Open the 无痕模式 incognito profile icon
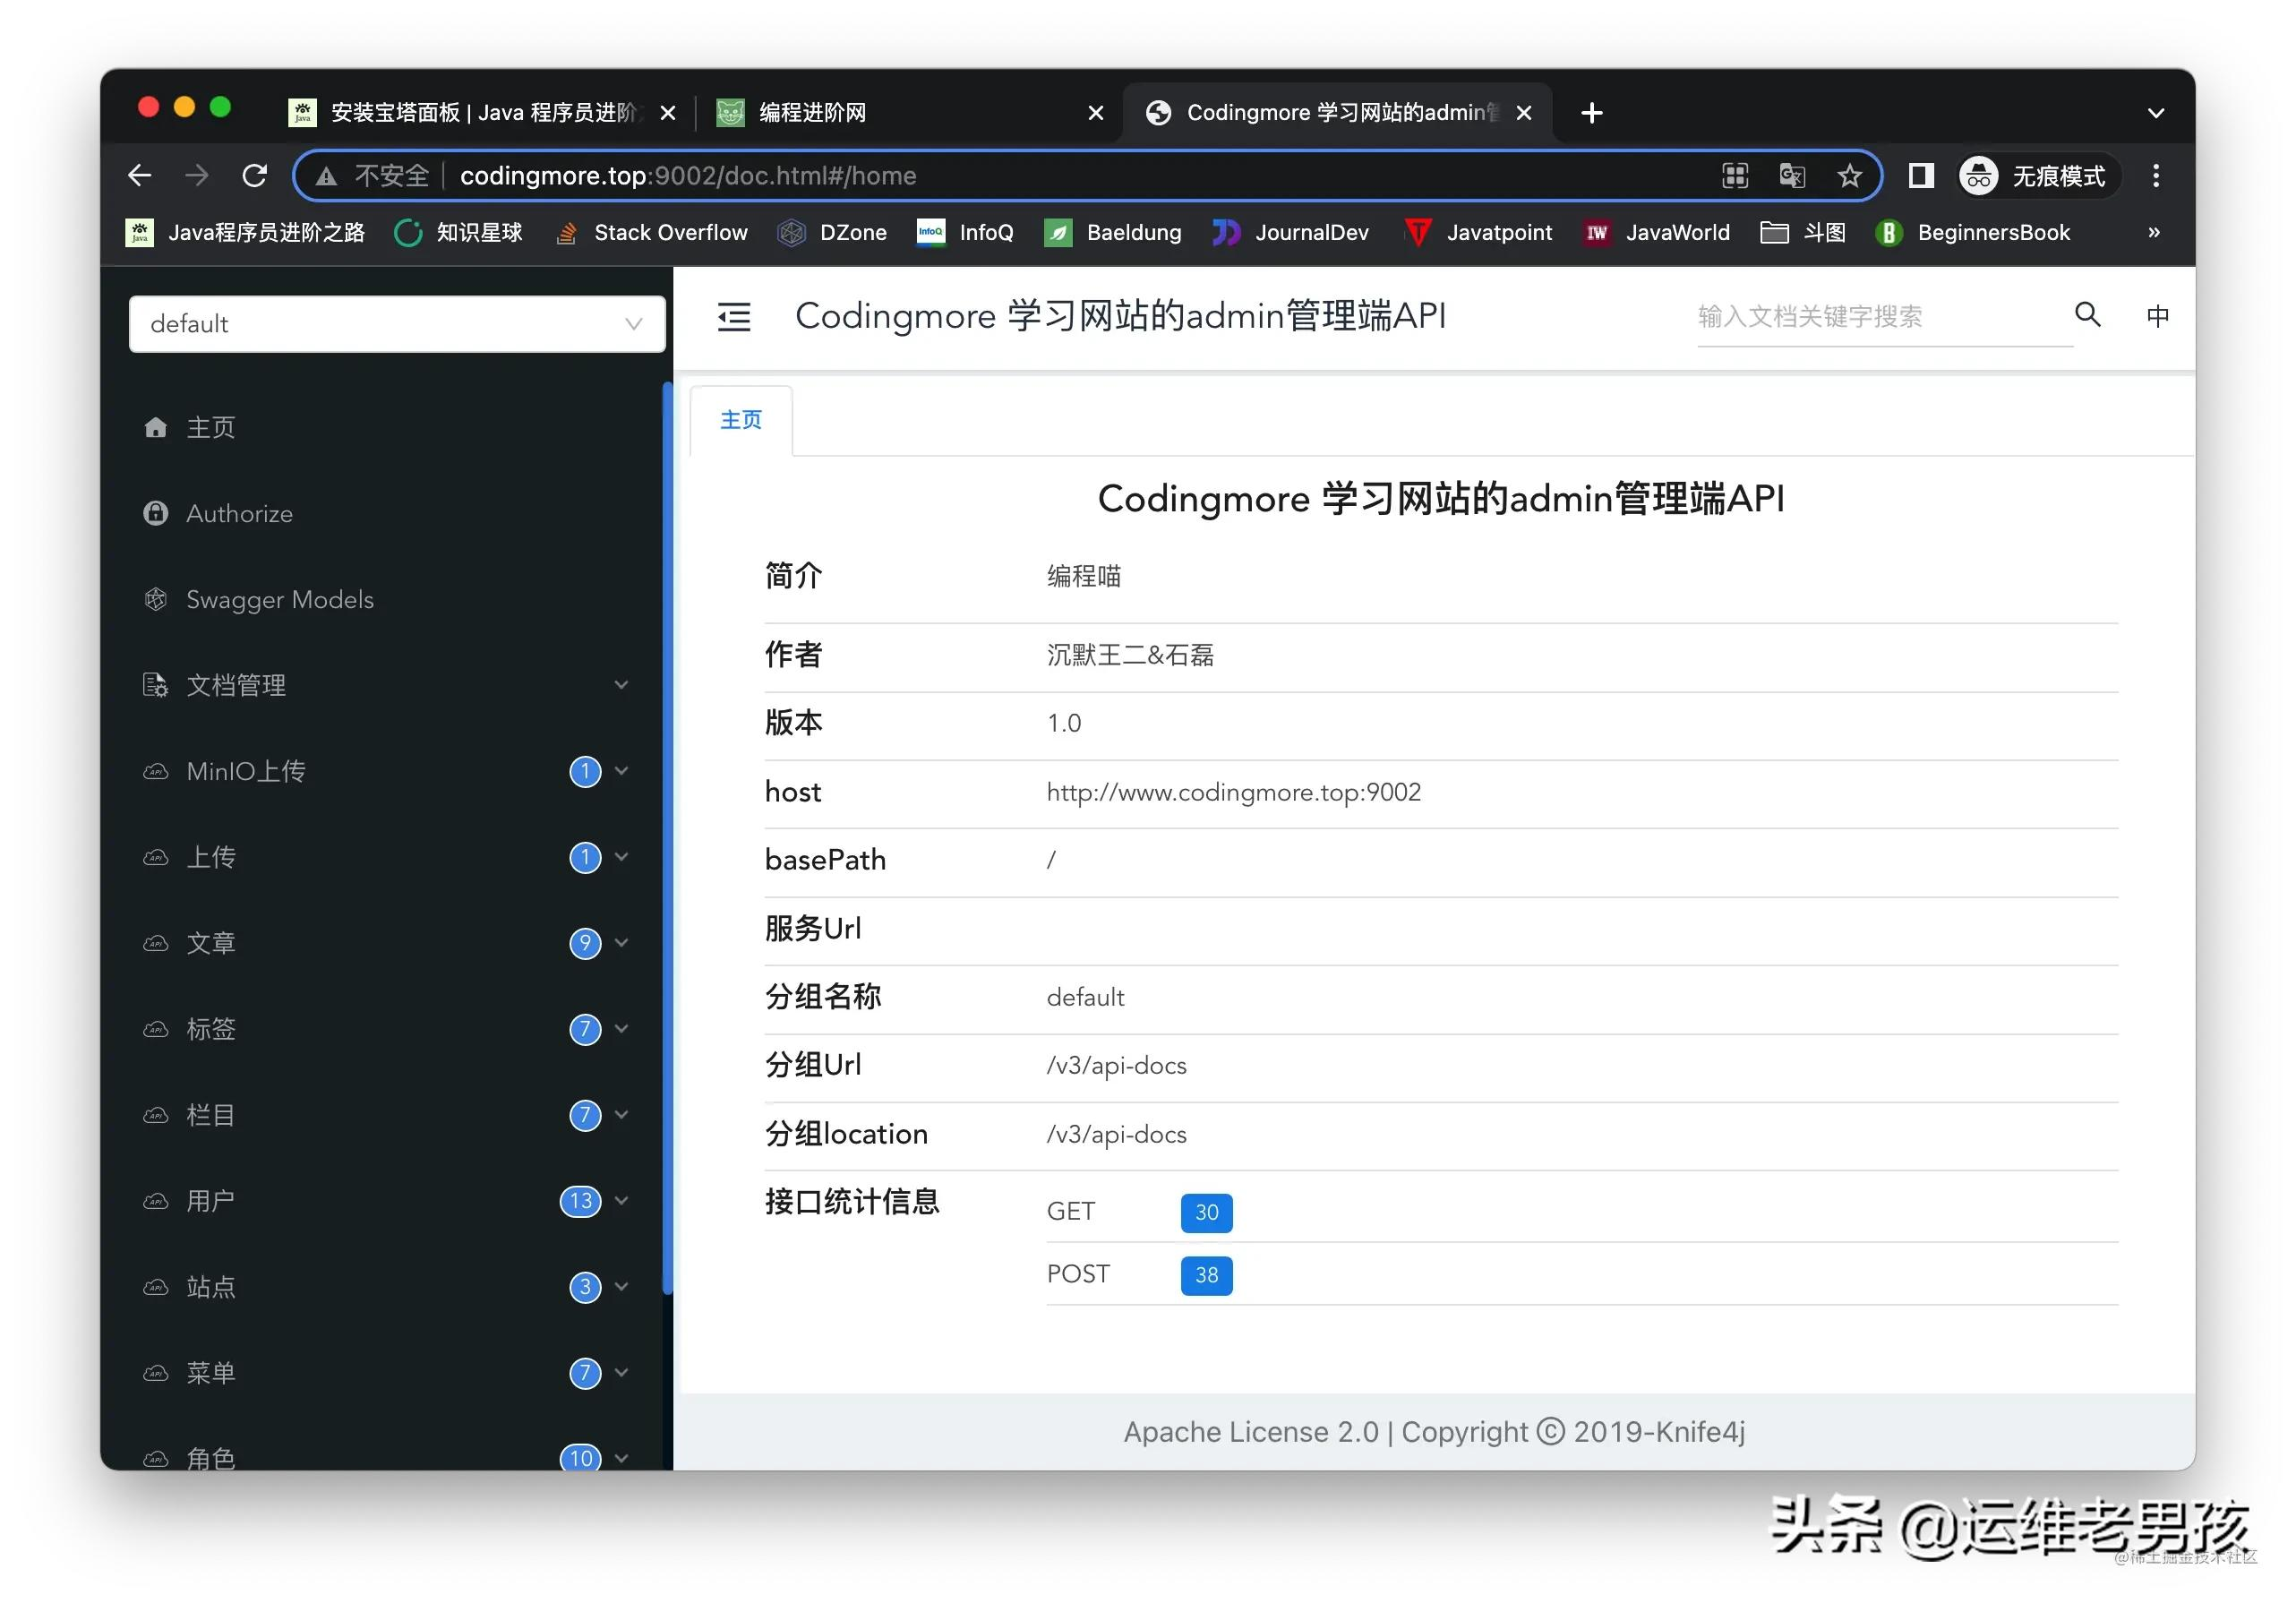Viewport: 2296px width, 1603px height. (1980, 175)
